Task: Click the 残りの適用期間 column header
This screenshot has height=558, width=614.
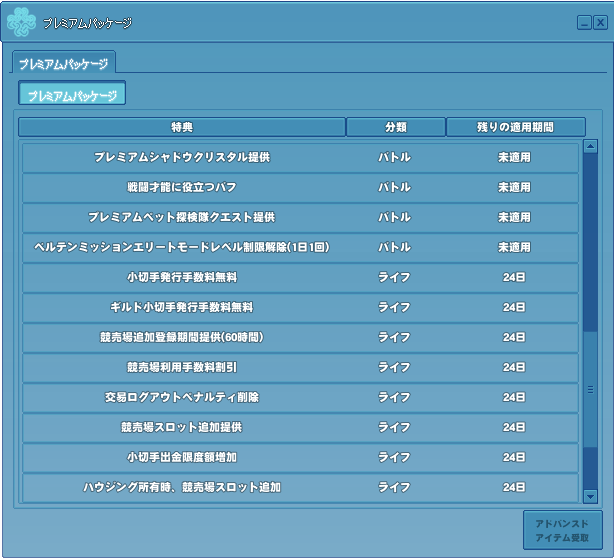Action: pos(515,127)
